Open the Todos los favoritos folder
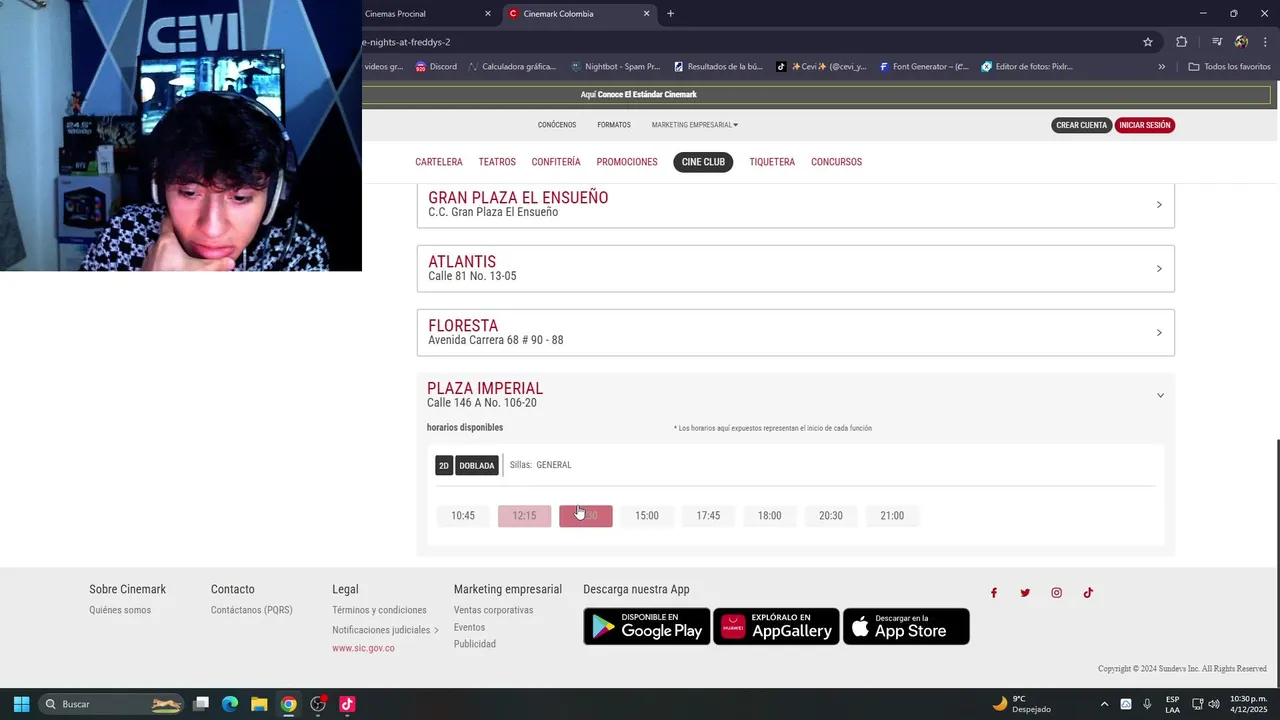 tap(1229, 67)
